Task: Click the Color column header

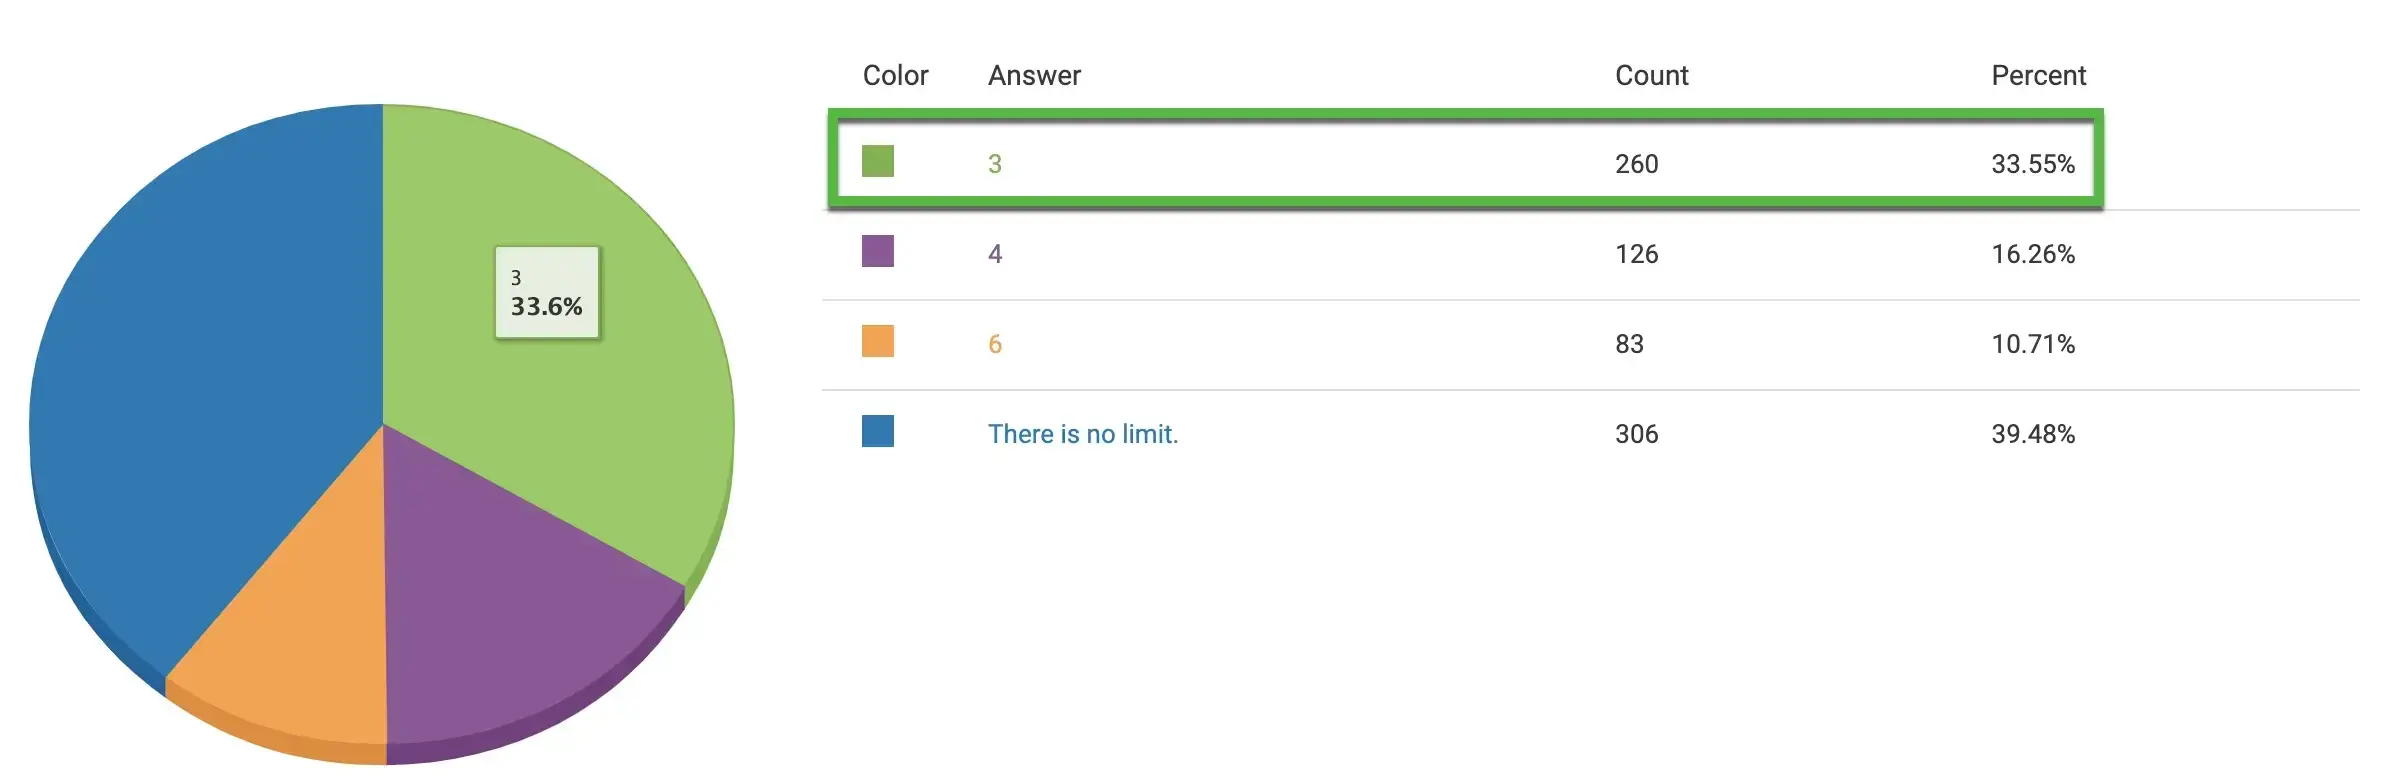Action: tap(895, 76)
